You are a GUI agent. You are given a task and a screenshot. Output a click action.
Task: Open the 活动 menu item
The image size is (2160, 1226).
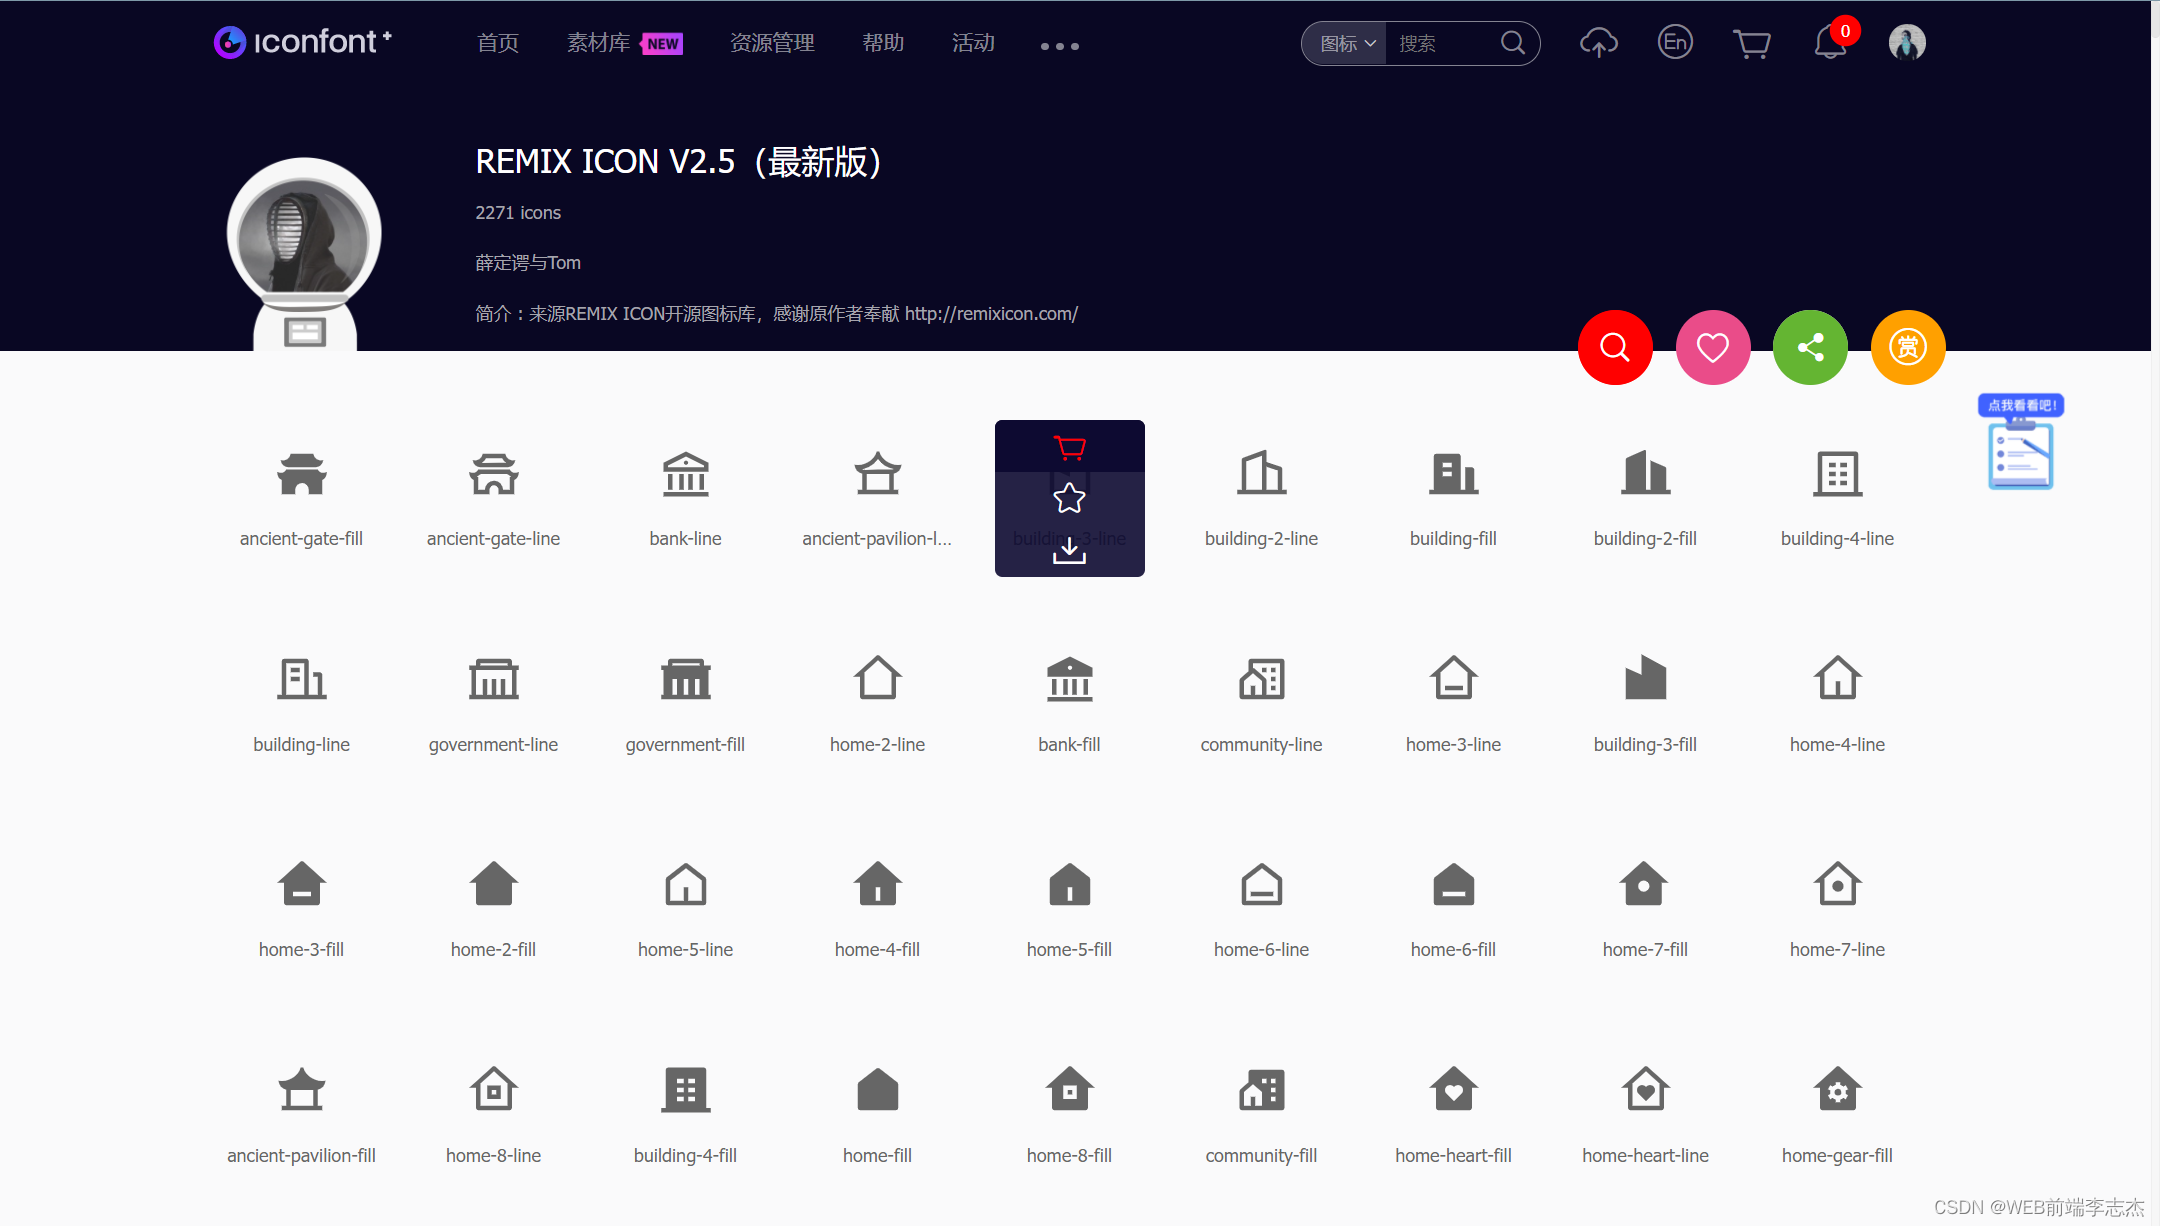click(973, 43)
